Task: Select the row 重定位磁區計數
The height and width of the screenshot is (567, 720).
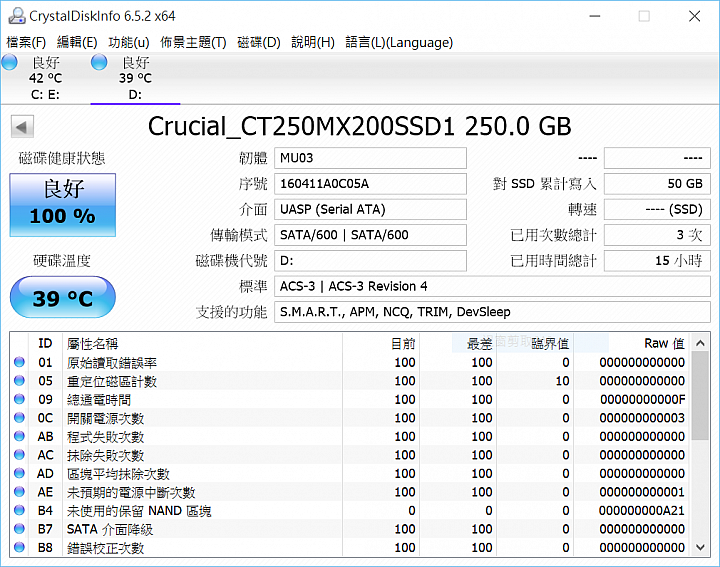Action: [x=350, y=381]
